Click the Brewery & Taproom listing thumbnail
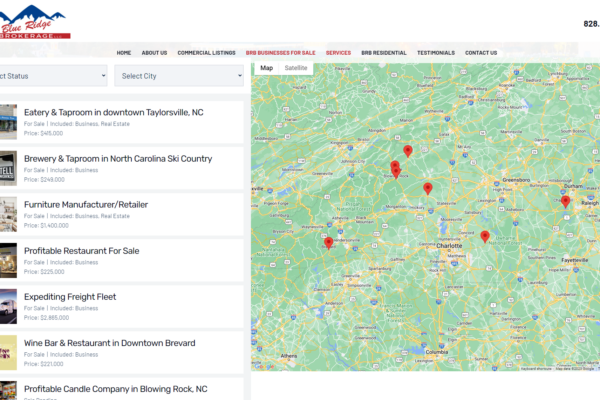600x400 pixels. click(x=8, y=168)
